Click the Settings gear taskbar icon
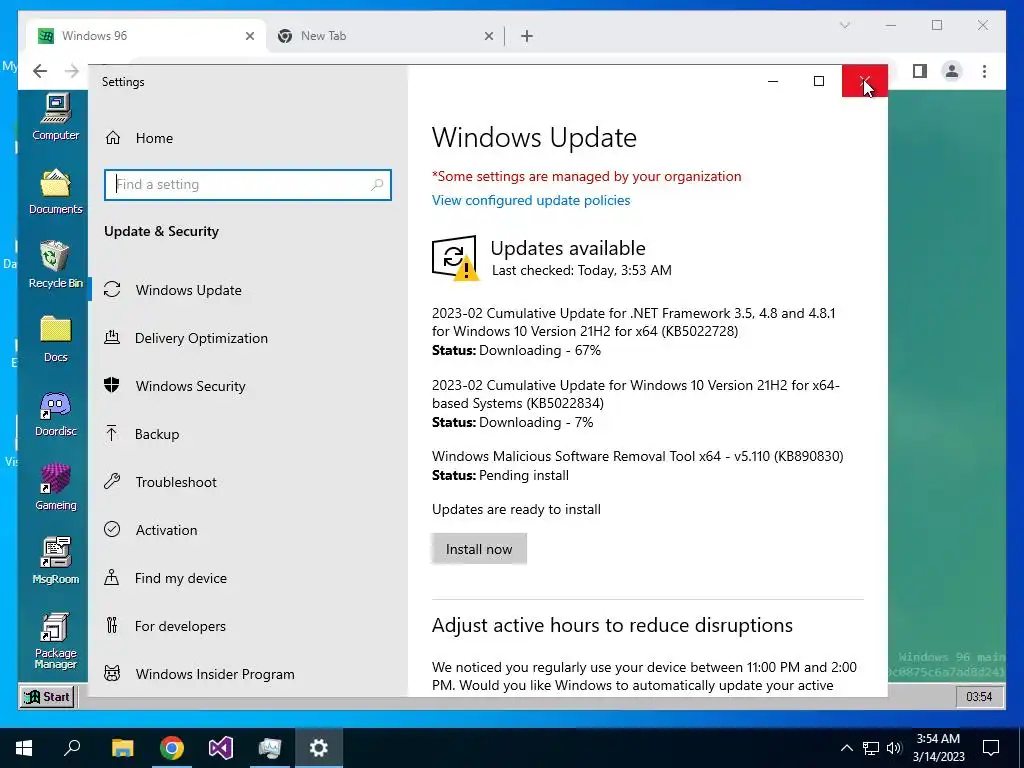 tap(319, 748)
